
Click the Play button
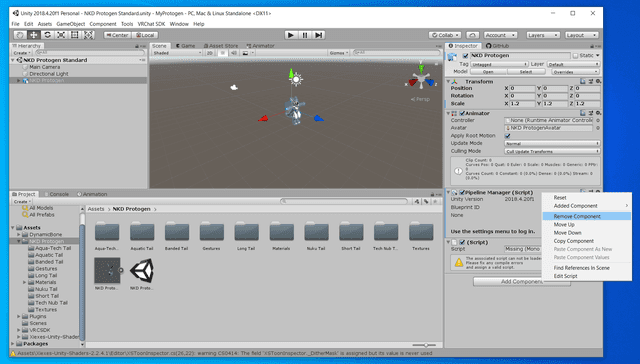(291, 35)
